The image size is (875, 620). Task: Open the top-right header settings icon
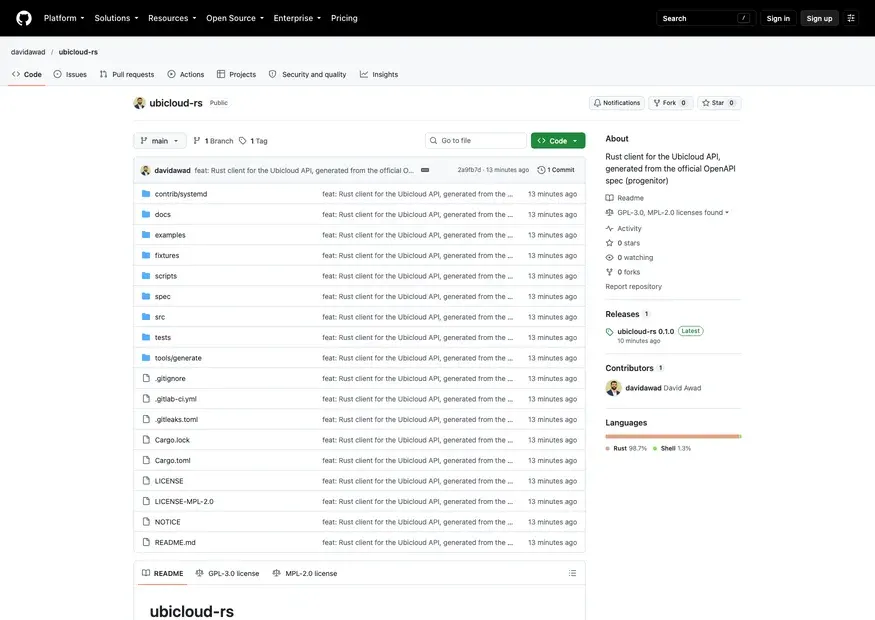pos(850,18)
